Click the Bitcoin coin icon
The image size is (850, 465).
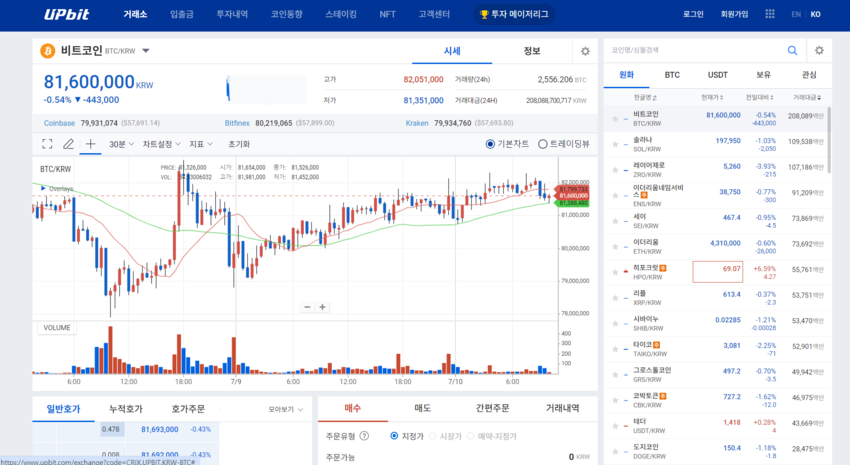click(48, 51)
